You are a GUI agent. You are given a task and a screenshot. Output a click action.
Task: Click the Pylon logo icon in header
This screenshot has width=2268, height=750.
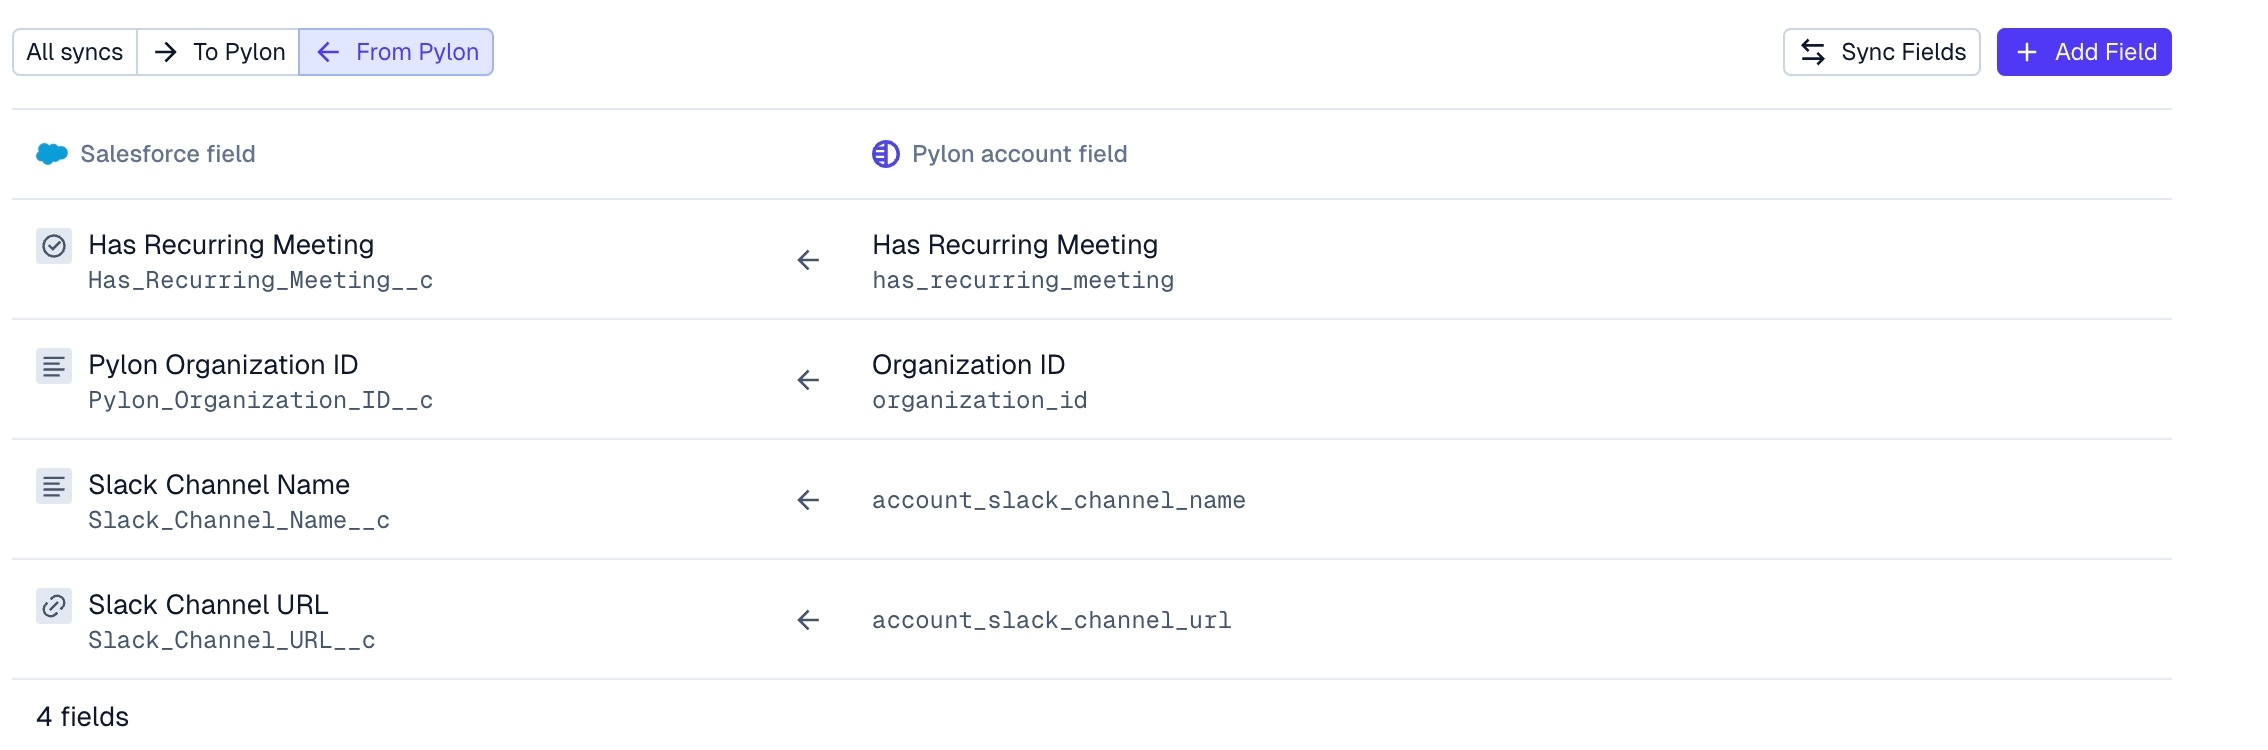(885, 154)
